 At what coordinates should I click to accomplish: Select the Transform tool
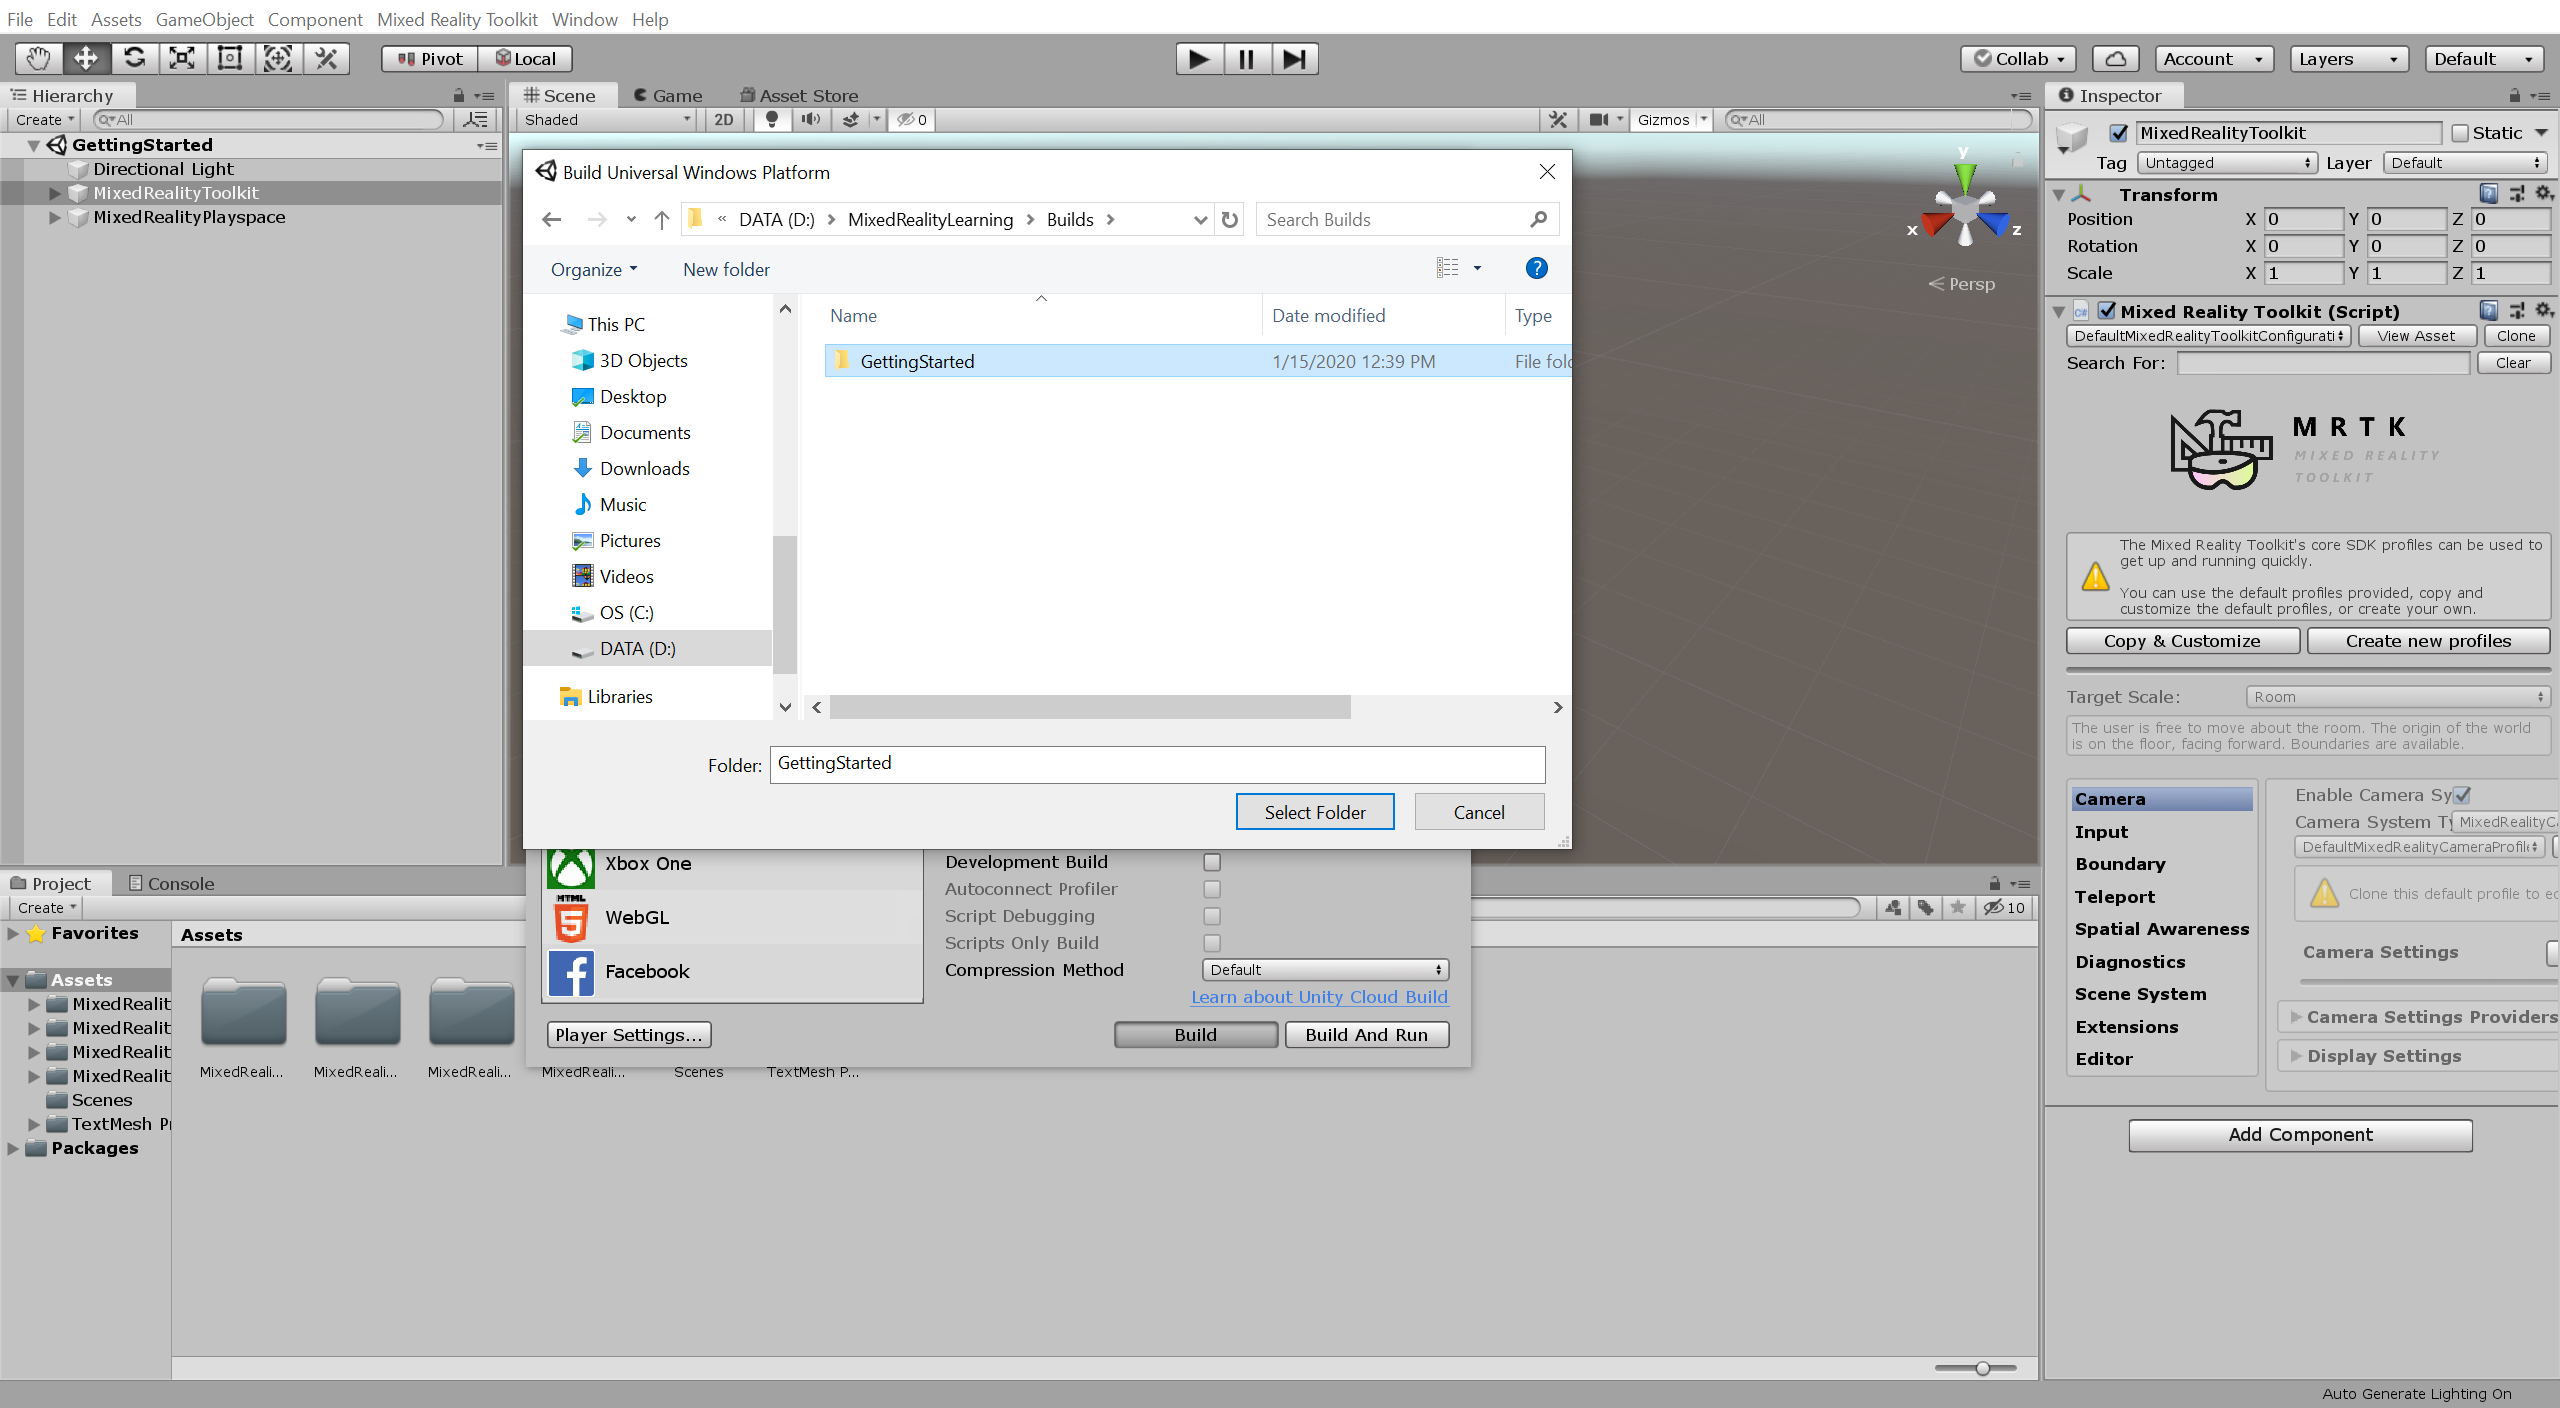[278, 59]
